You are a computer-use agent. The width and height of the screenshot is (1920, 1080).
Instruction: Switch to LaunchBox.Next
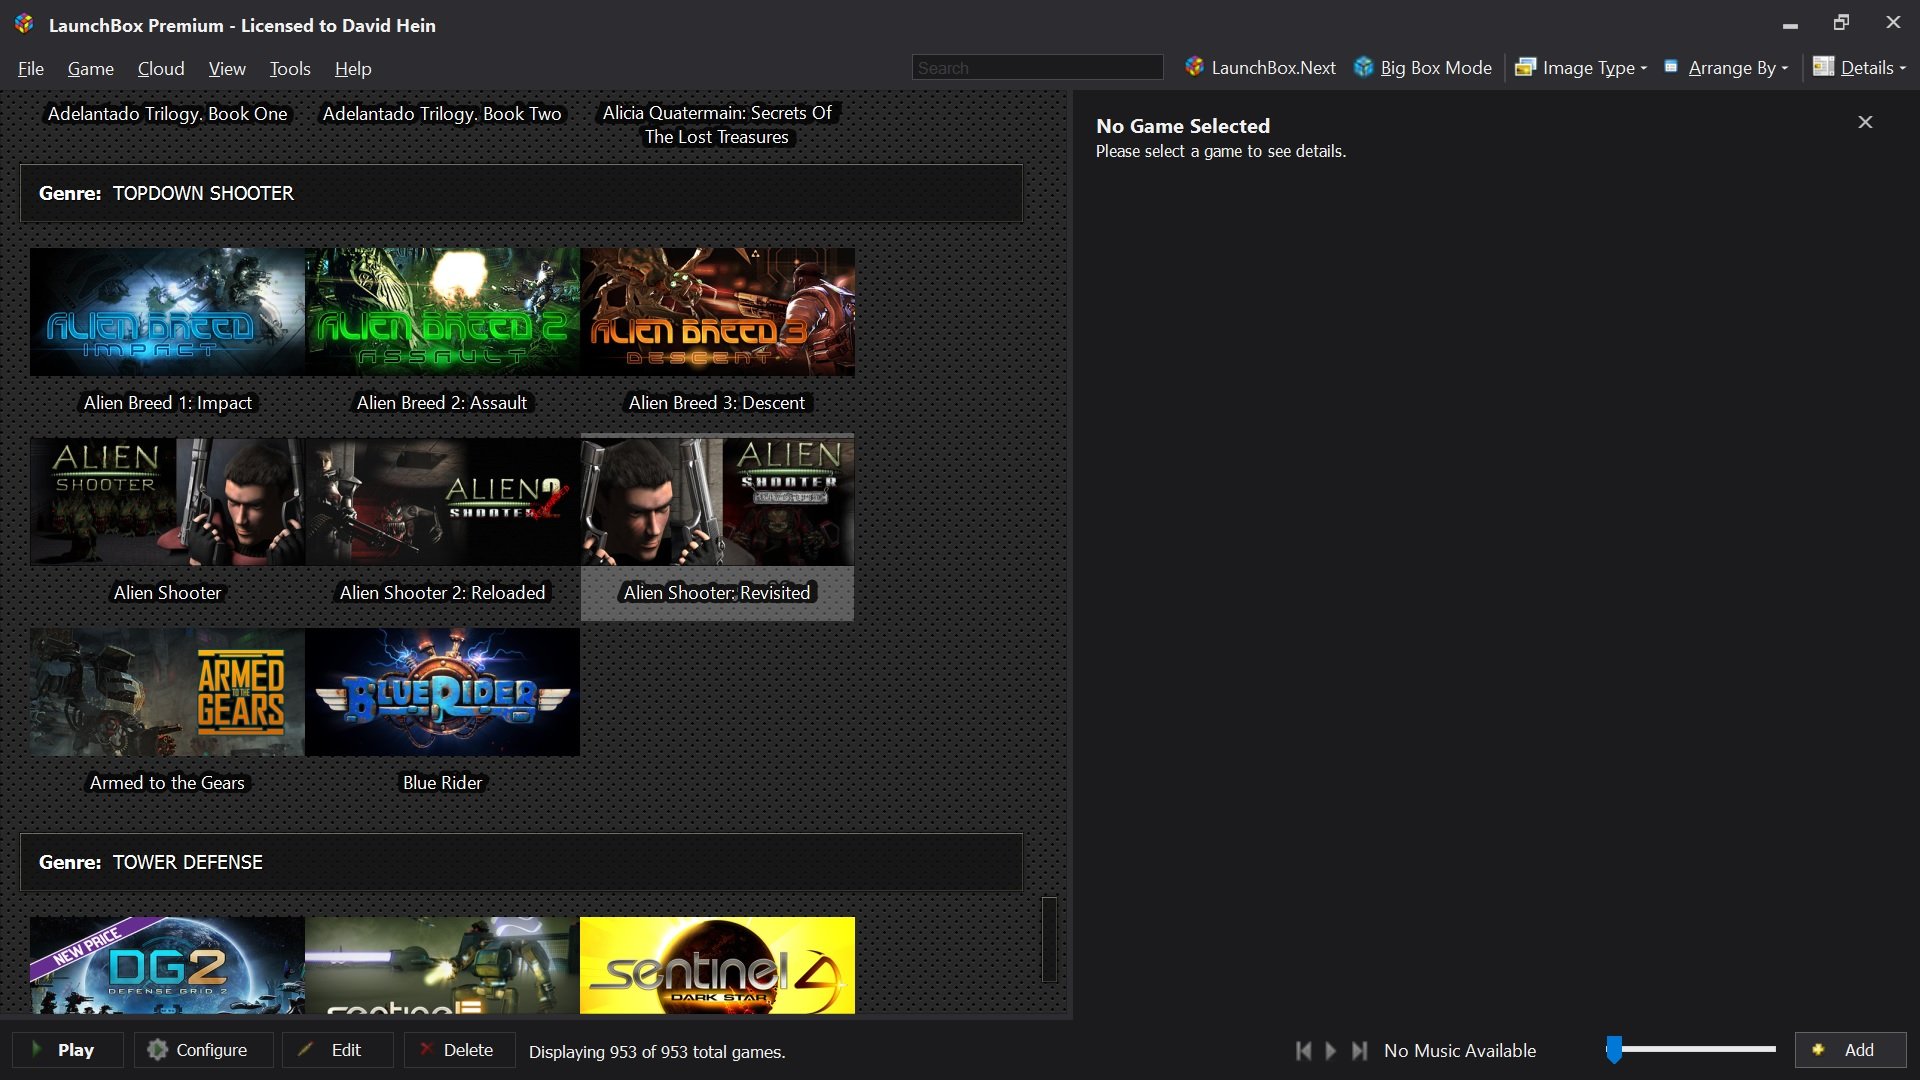click(1261, 67)
